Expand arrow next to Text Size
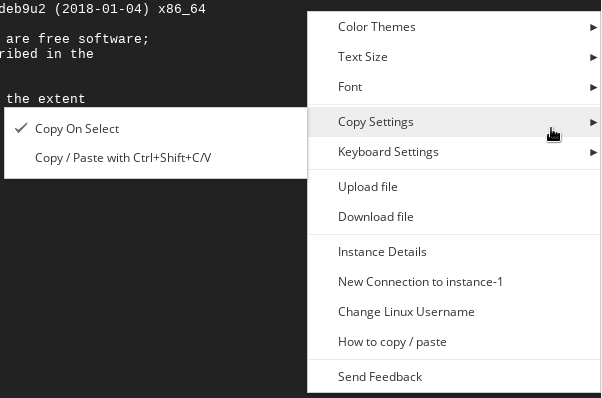Viewport: 602px width, 398px height. [593, 57]
